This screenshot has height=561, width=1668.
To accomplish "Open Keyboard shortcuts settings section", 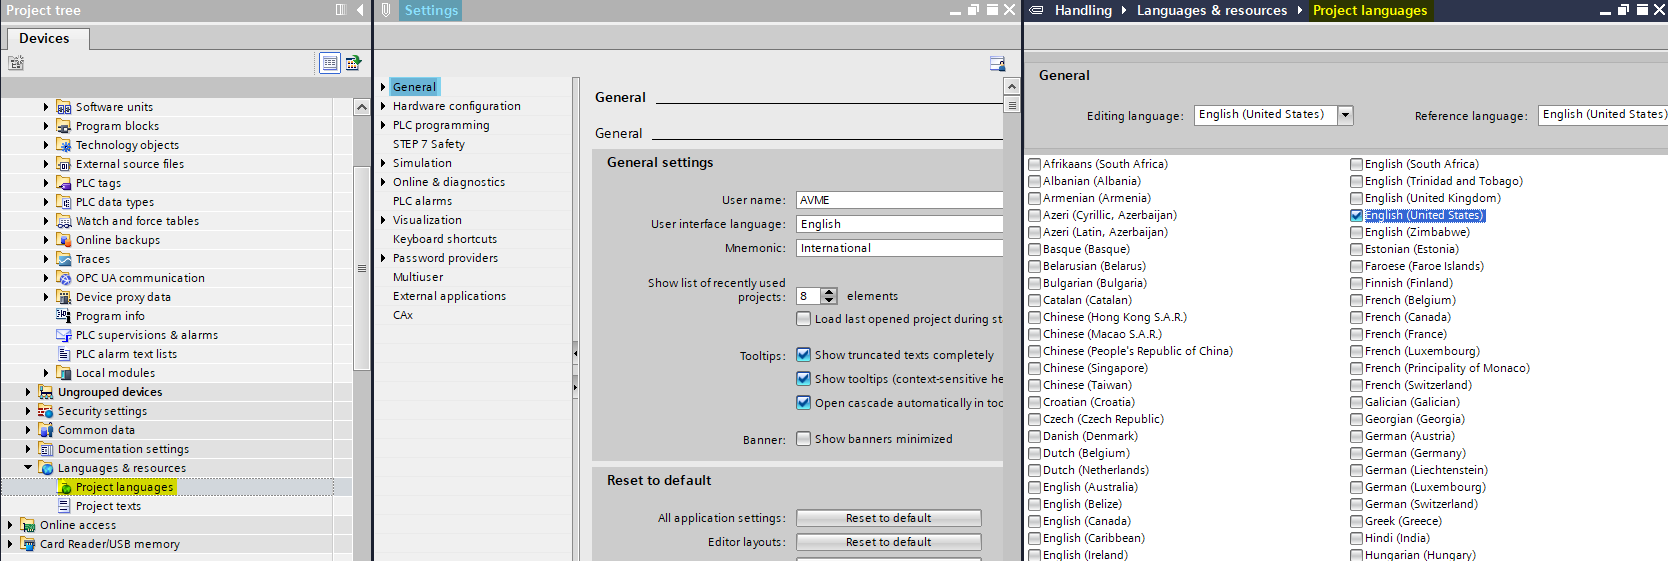I will pyautogui.click(x=444, y=239).
